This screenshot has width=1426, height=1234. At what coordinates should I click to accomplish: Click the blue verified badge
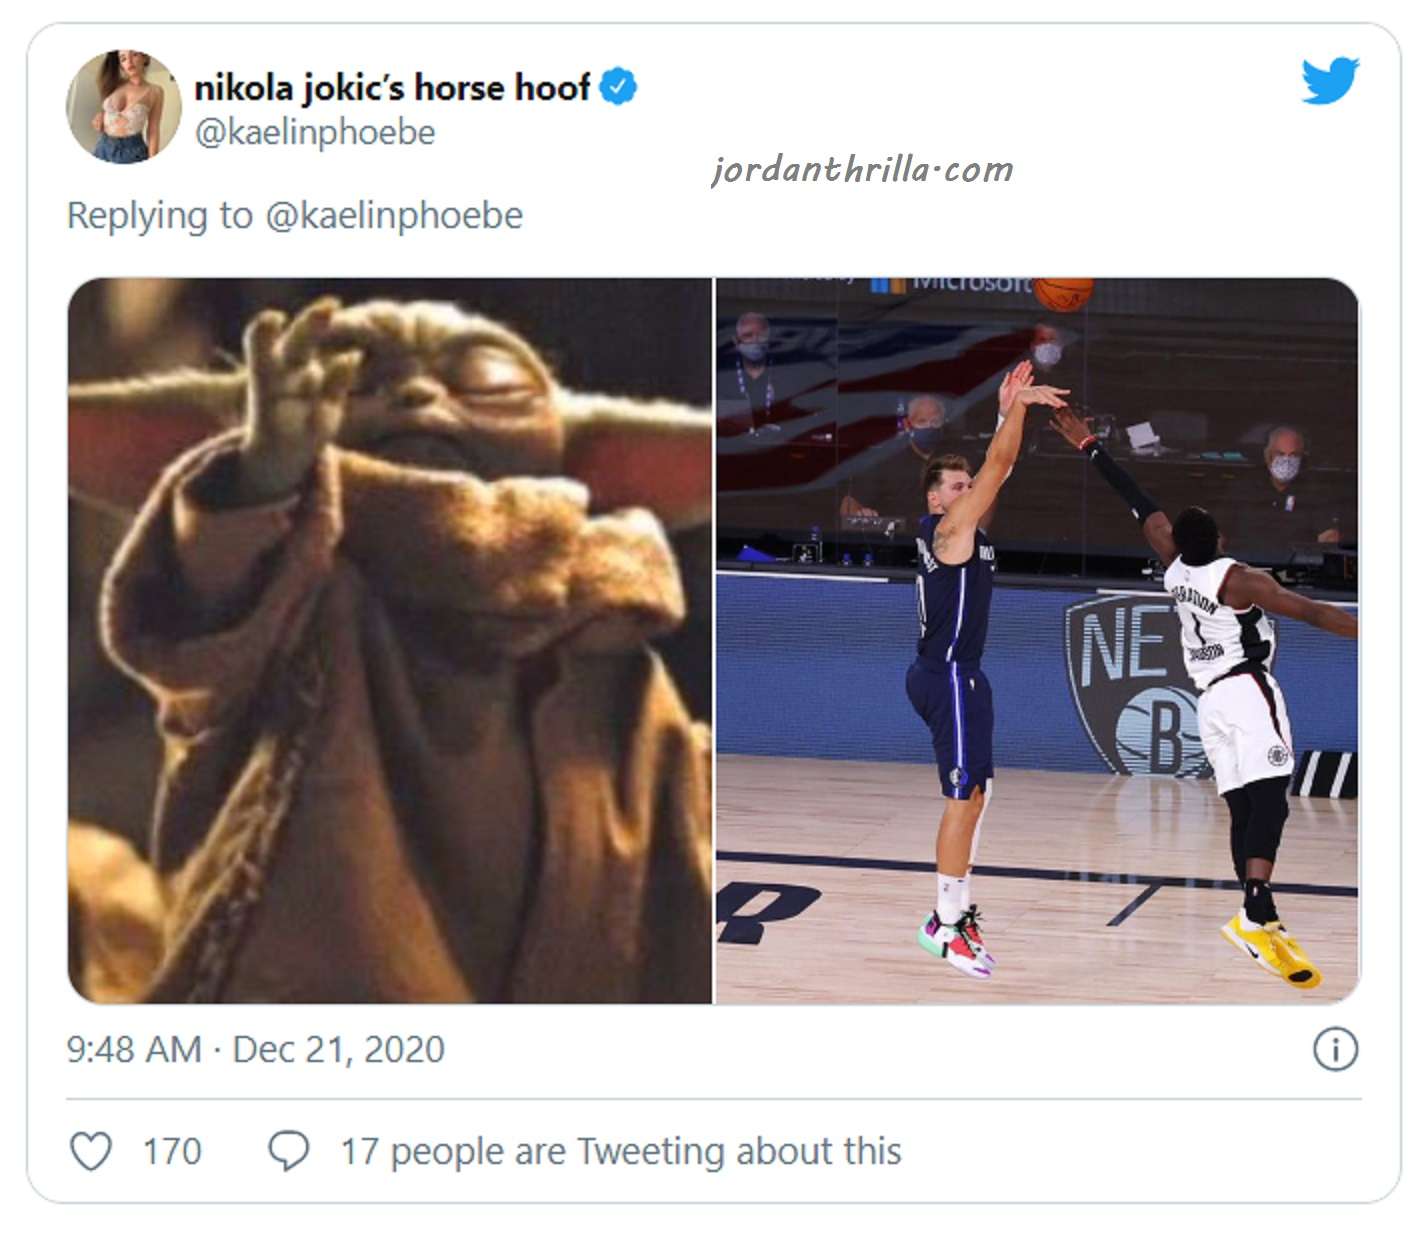click(618, 87)
